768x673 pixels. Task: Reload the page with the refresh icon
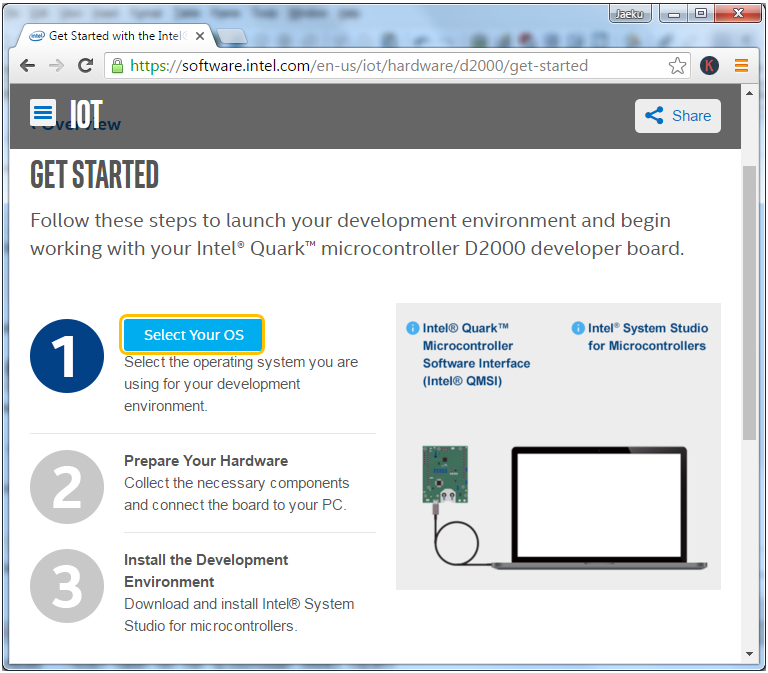[x=86, y=65]
